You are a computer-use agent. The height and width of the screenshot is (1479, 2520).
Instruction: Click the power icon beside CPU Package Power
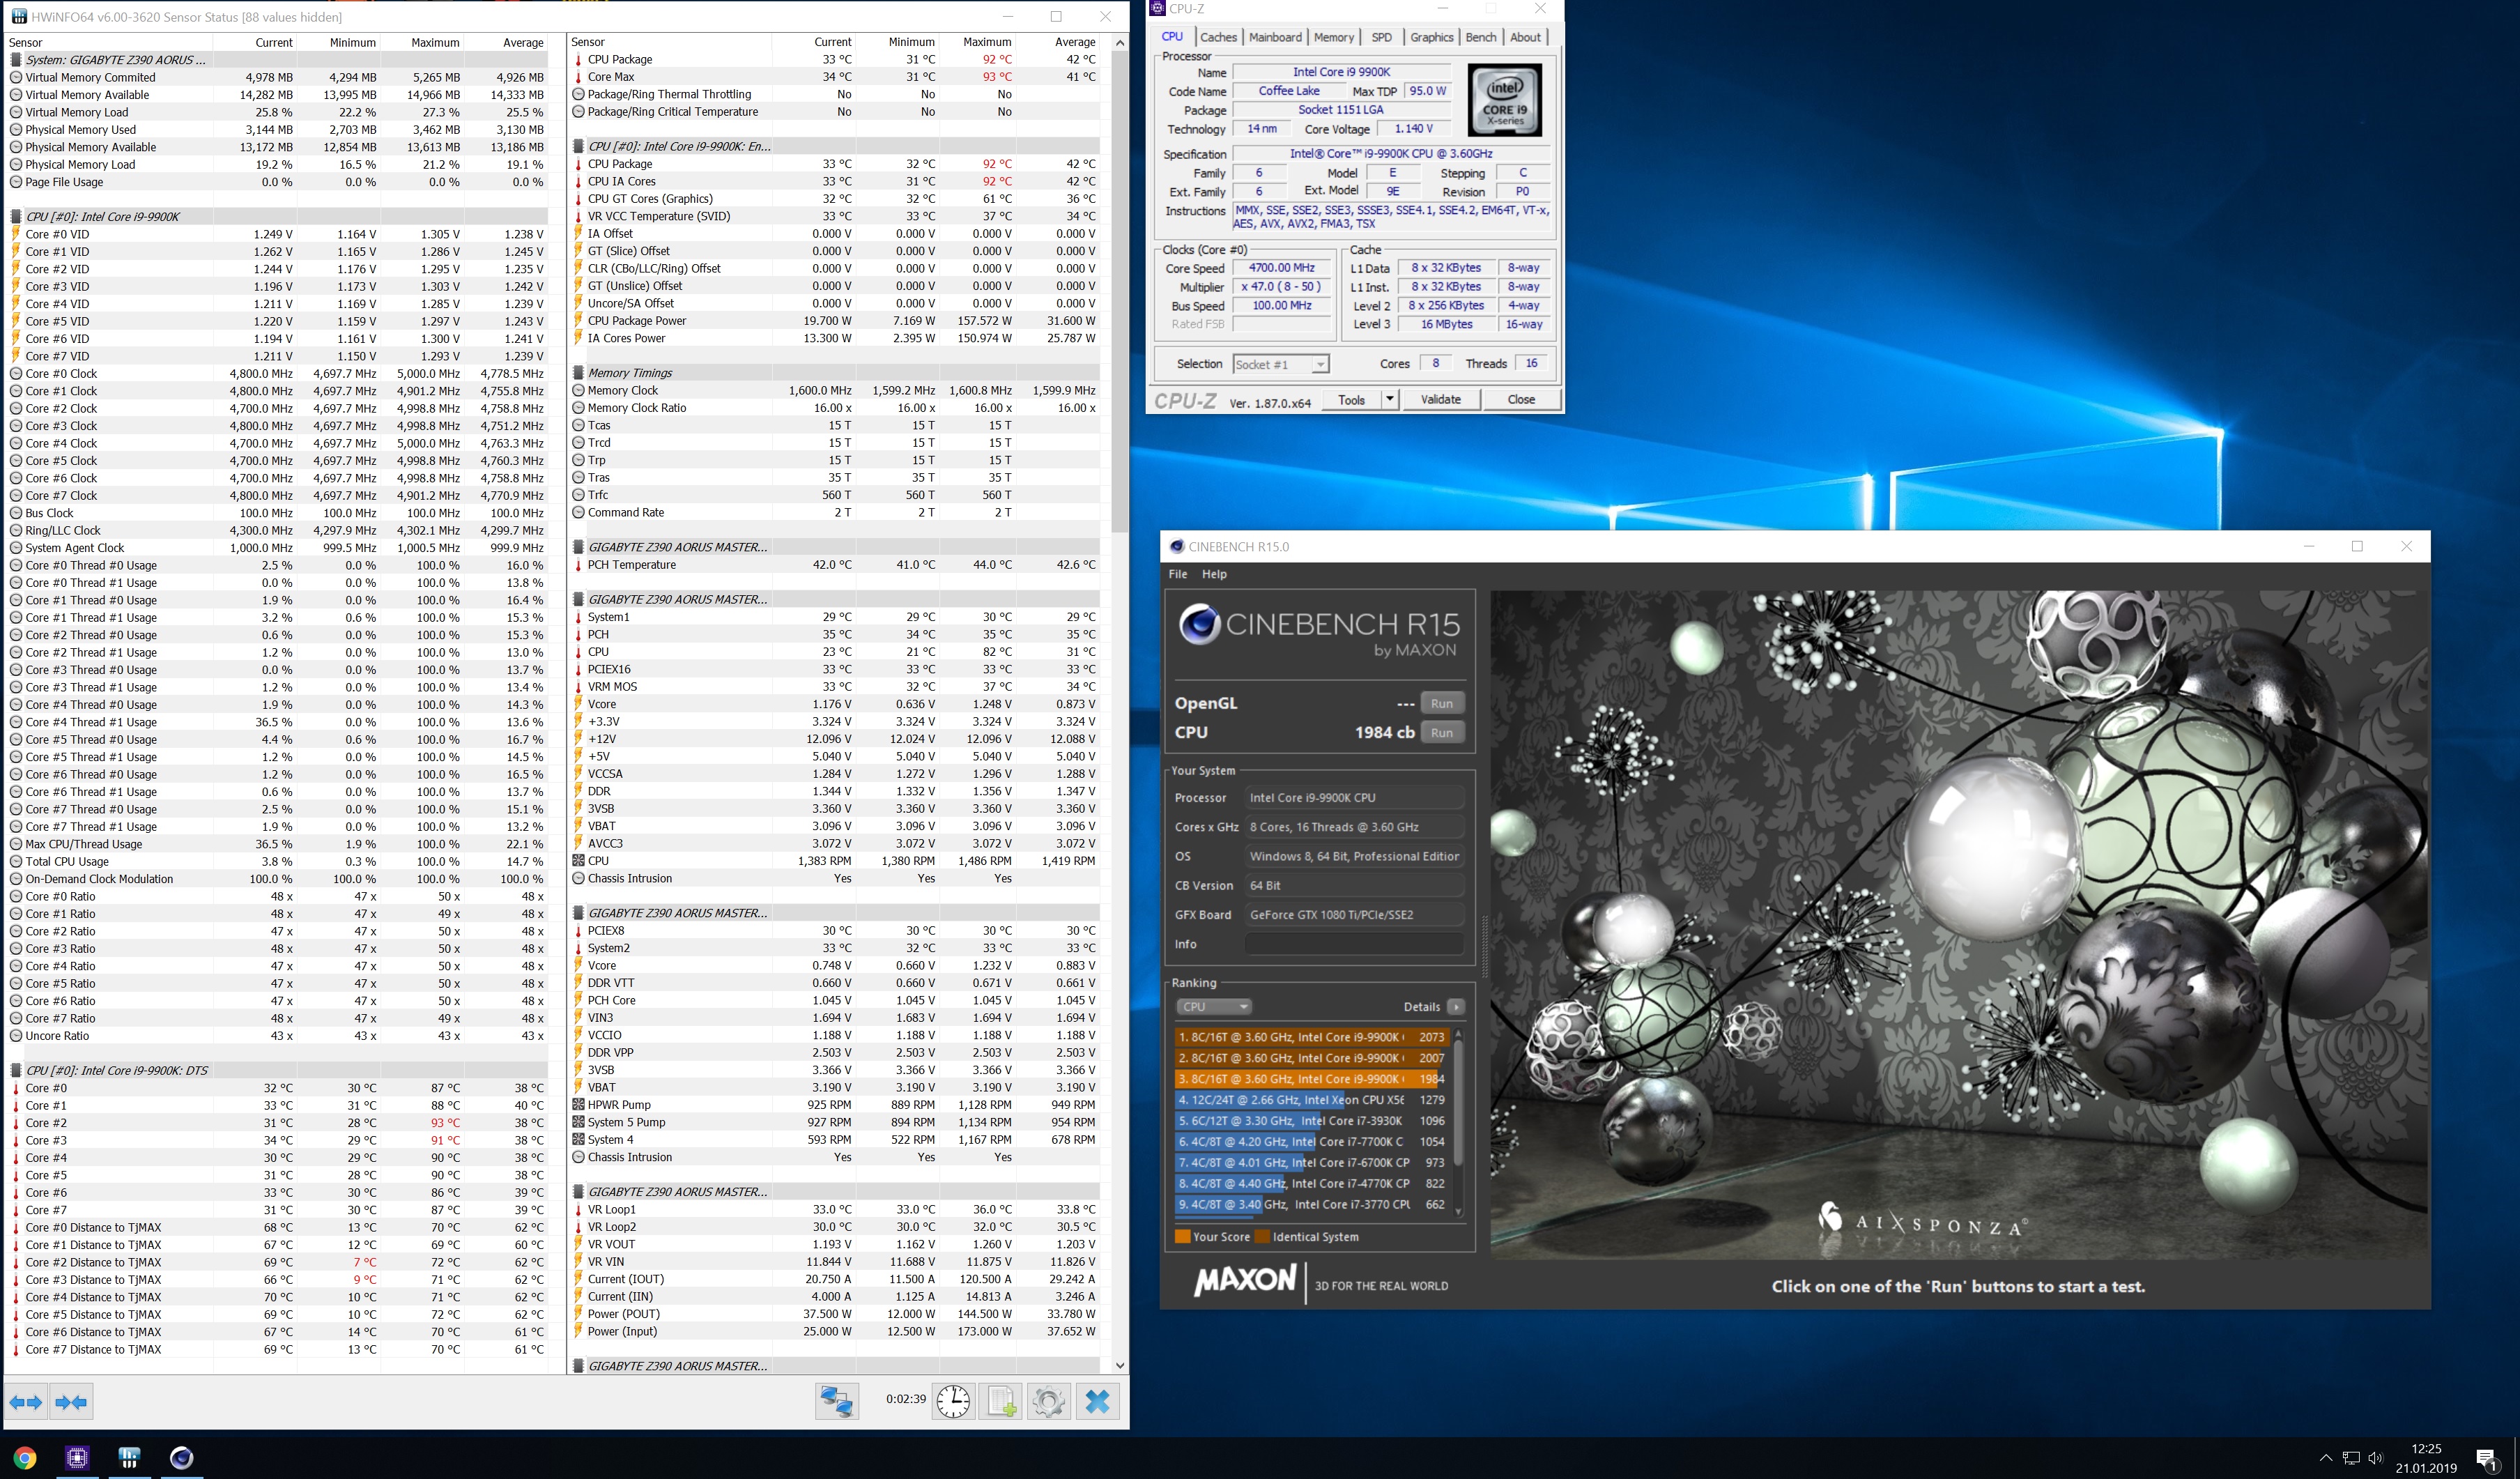(x=578, y=321)
